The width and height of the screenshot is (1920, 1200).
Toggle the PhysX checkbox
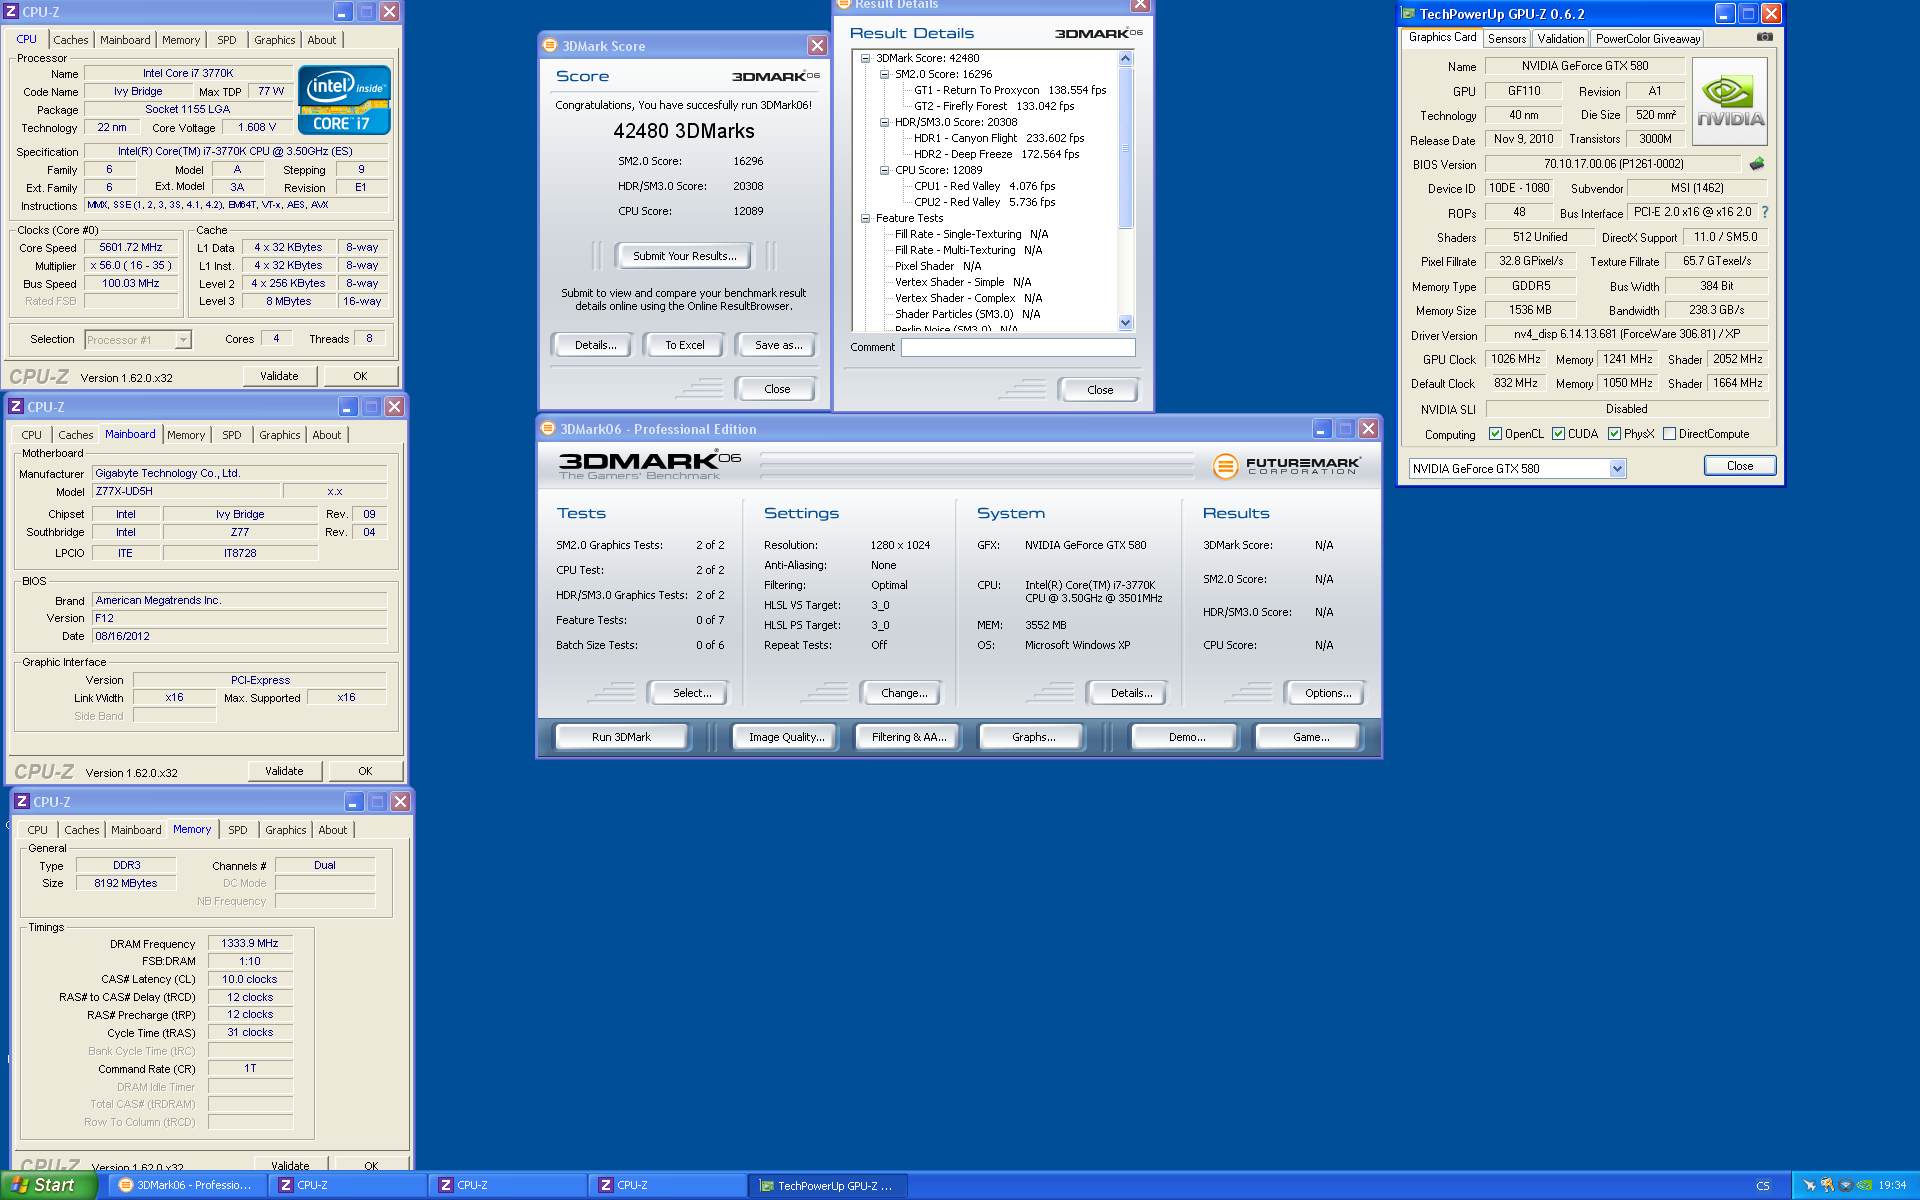point(1614,434)
